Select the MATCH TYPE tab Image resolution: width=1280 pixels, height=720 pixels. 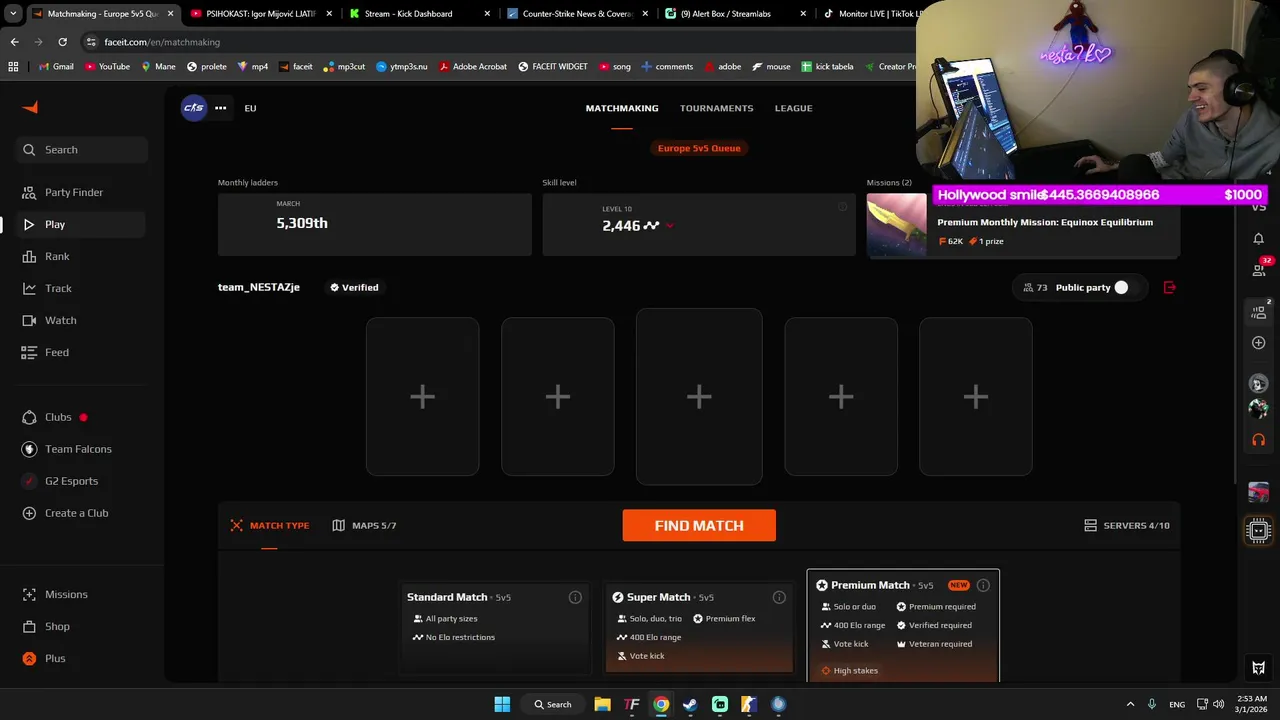[x=270, y=525]
